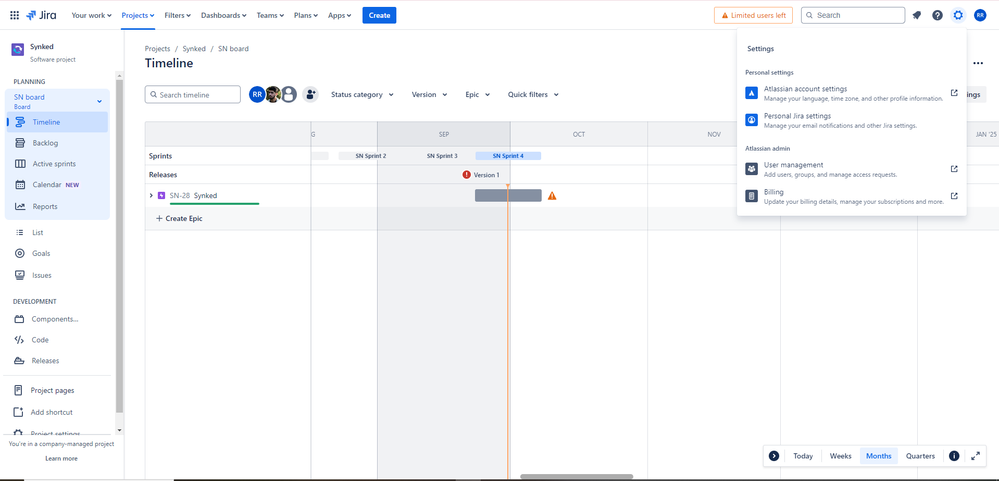999x481 pixels.
Task: Click Create Epic
Action: pyautogui.click(x=179, y=219)
